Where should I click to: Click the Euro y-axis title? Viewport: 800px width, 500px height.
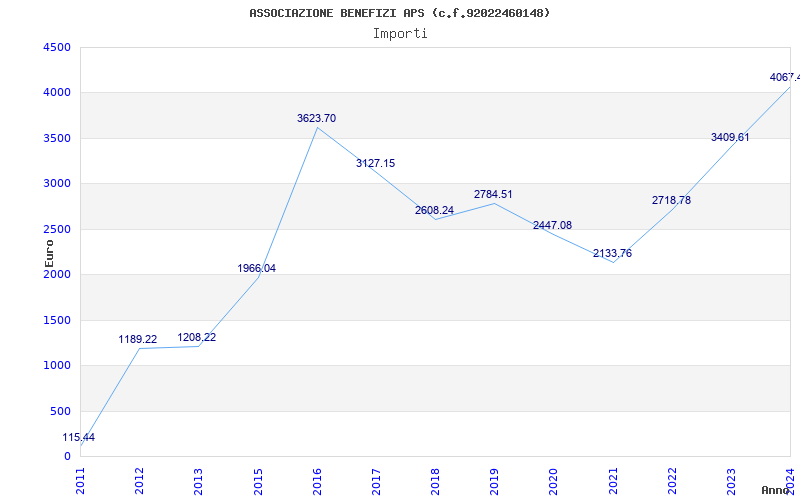point(50,252)
